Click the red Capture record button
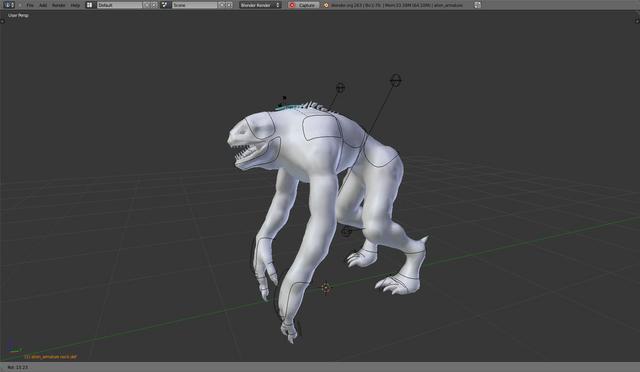The image size is (640, 372). (303, 5)
